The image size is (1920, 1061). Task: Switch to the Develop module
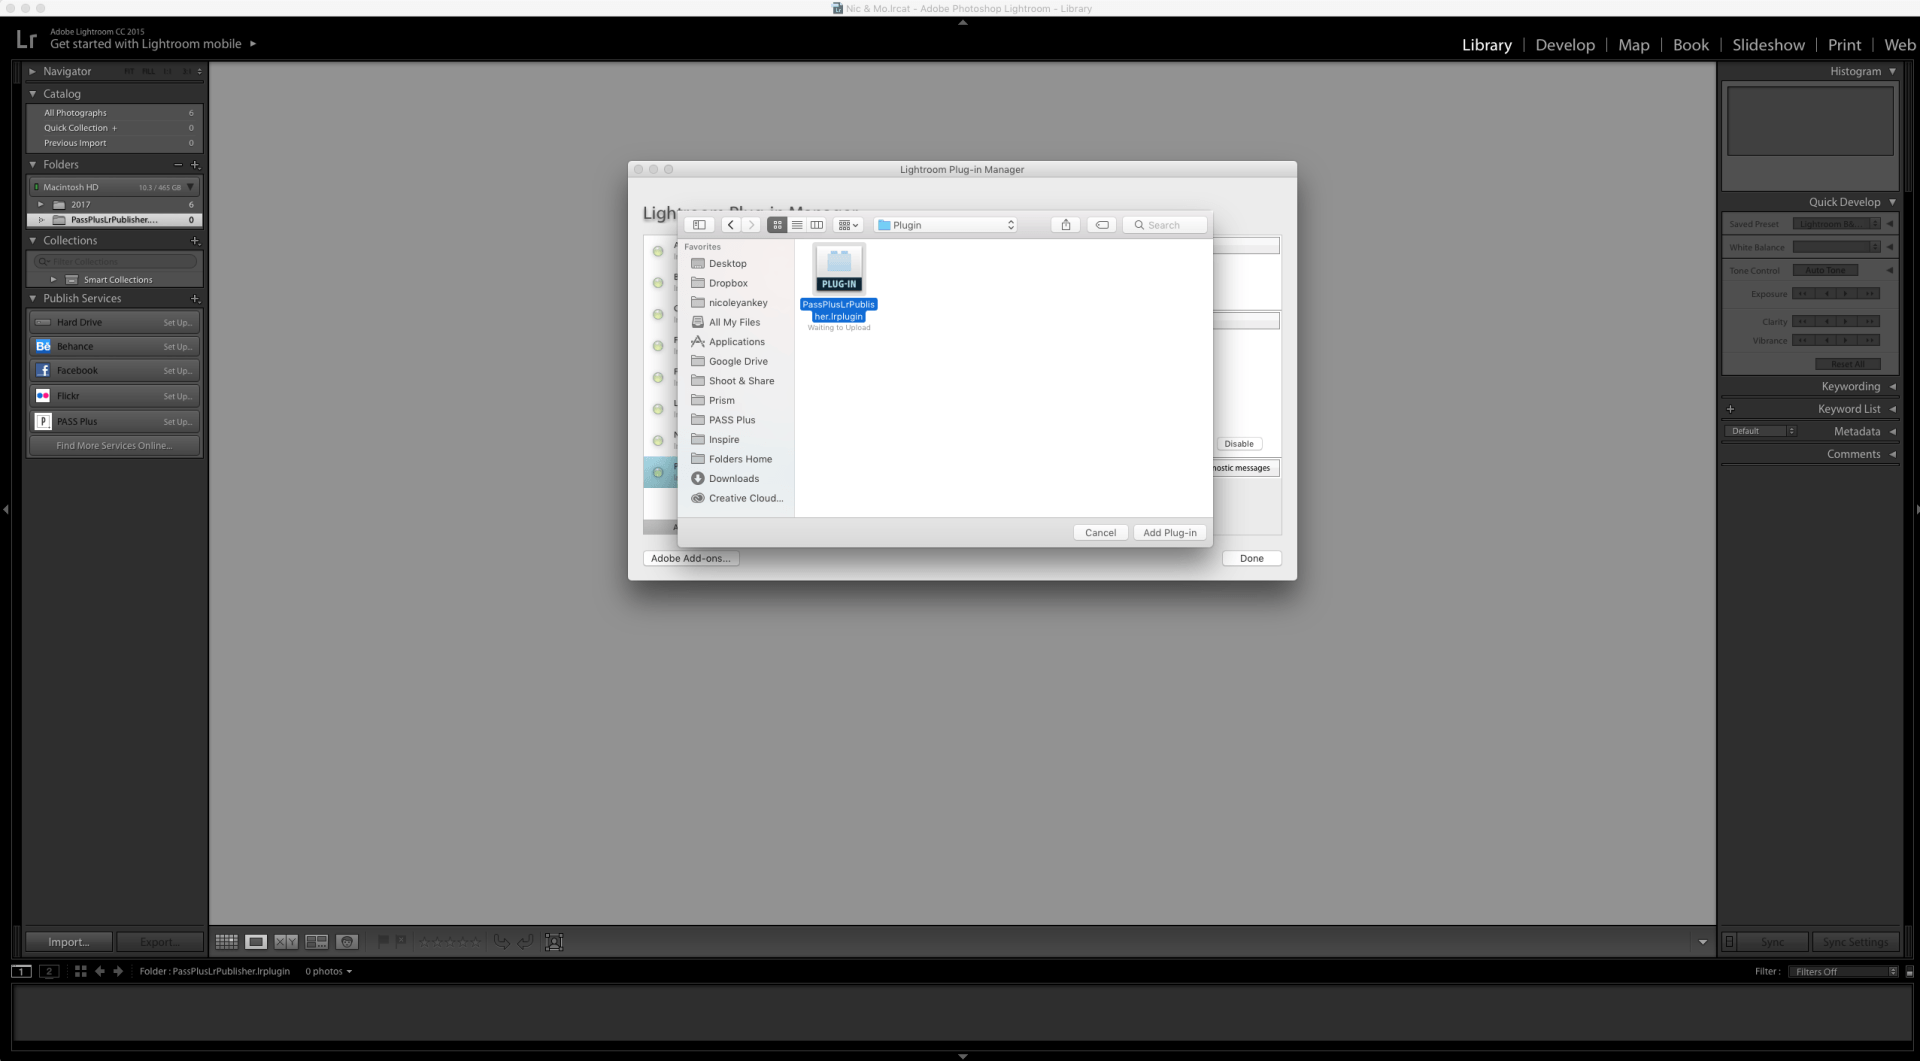[x=1565, y=45]
